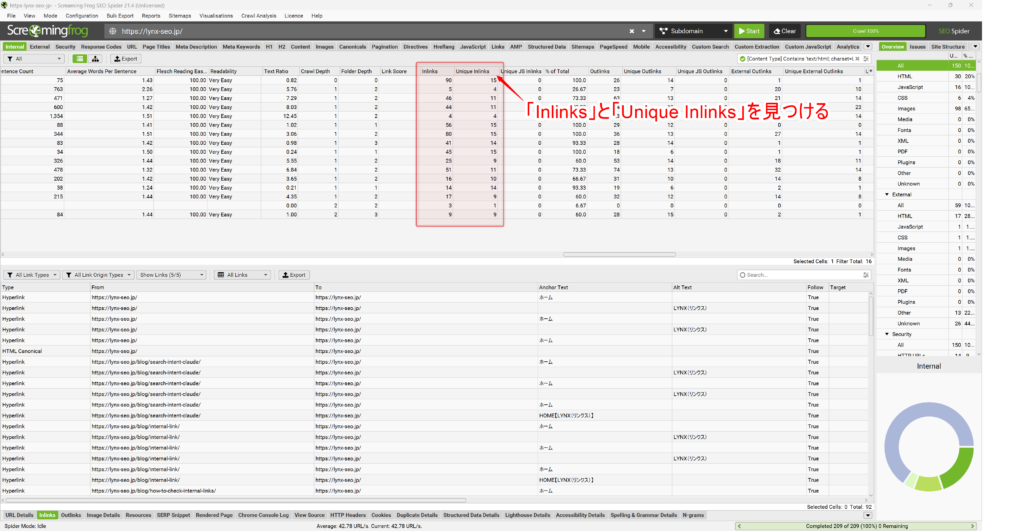Switch to the Response Codes tab
Viewport: 1024px width, 531px height.
101,46
